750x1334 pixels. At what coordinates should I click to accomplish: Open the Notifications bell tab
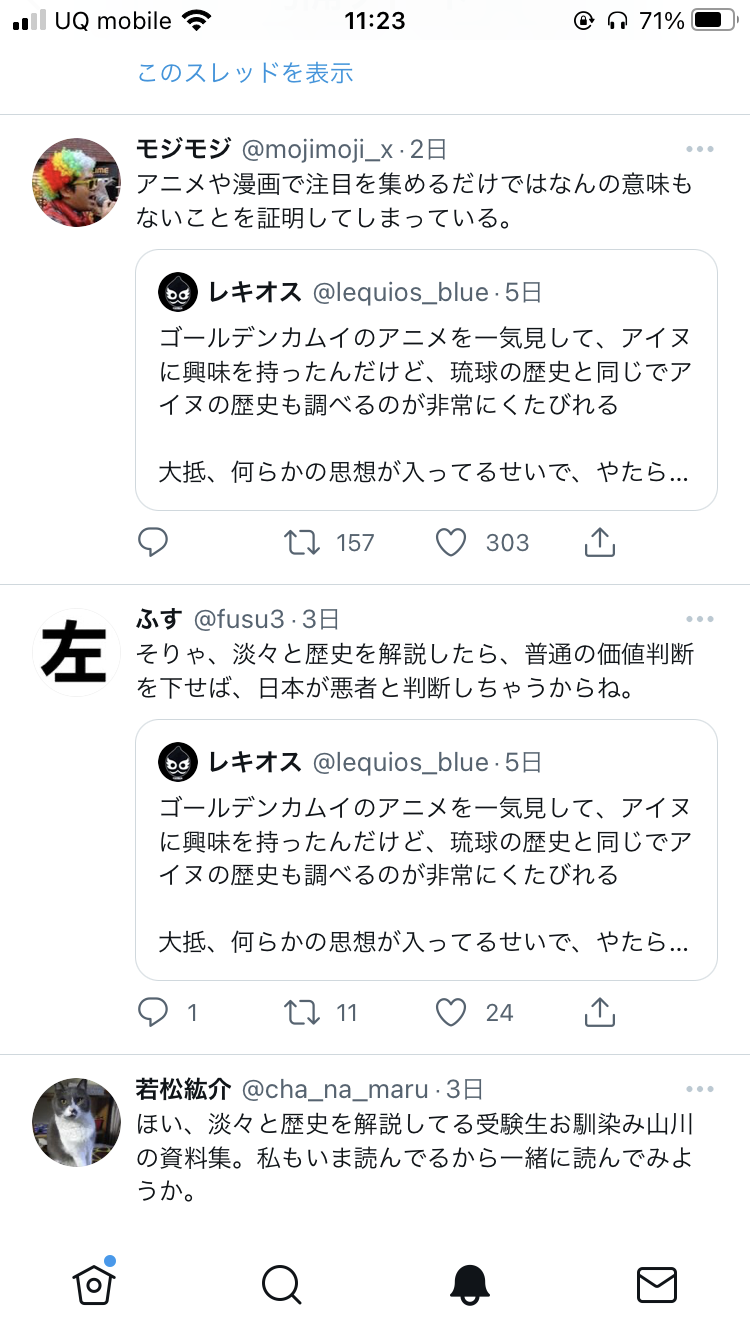(x=469, y=1283)
